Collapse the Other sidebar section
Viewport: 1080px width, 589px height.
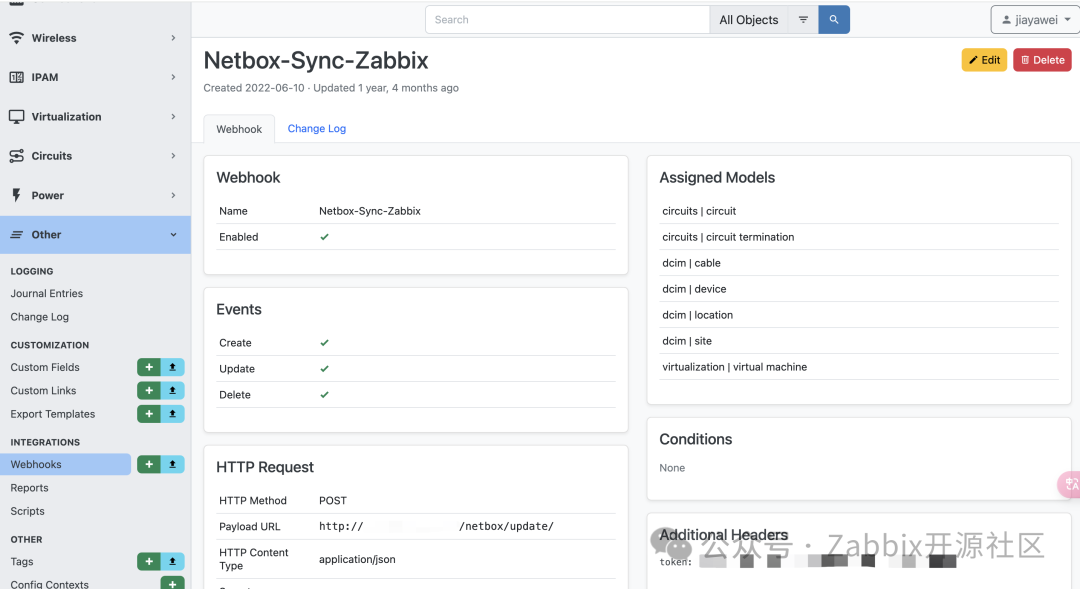(95, 235)
